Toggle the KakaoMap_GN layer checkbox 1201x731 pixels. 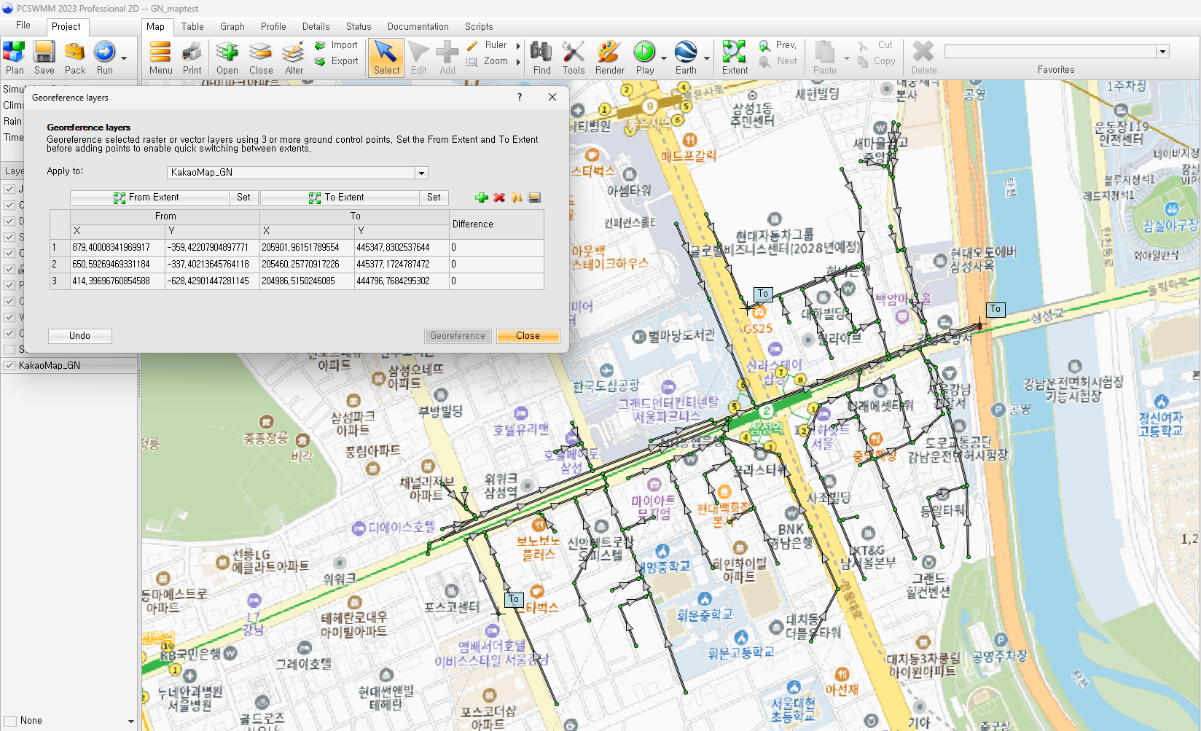[x=10, y=366]
